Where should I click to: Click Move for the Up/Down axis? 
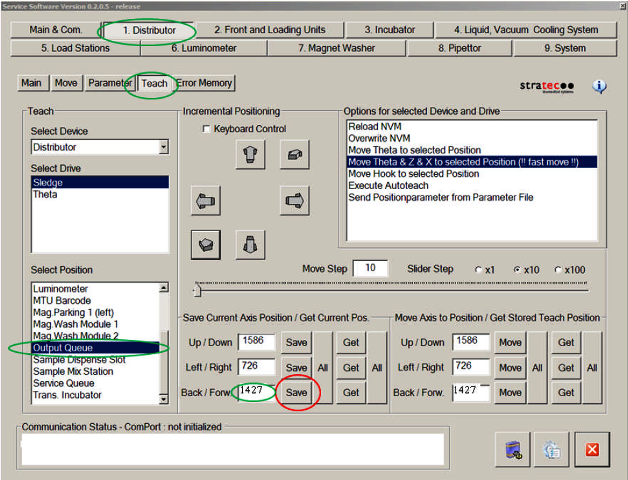click(510, 342)
